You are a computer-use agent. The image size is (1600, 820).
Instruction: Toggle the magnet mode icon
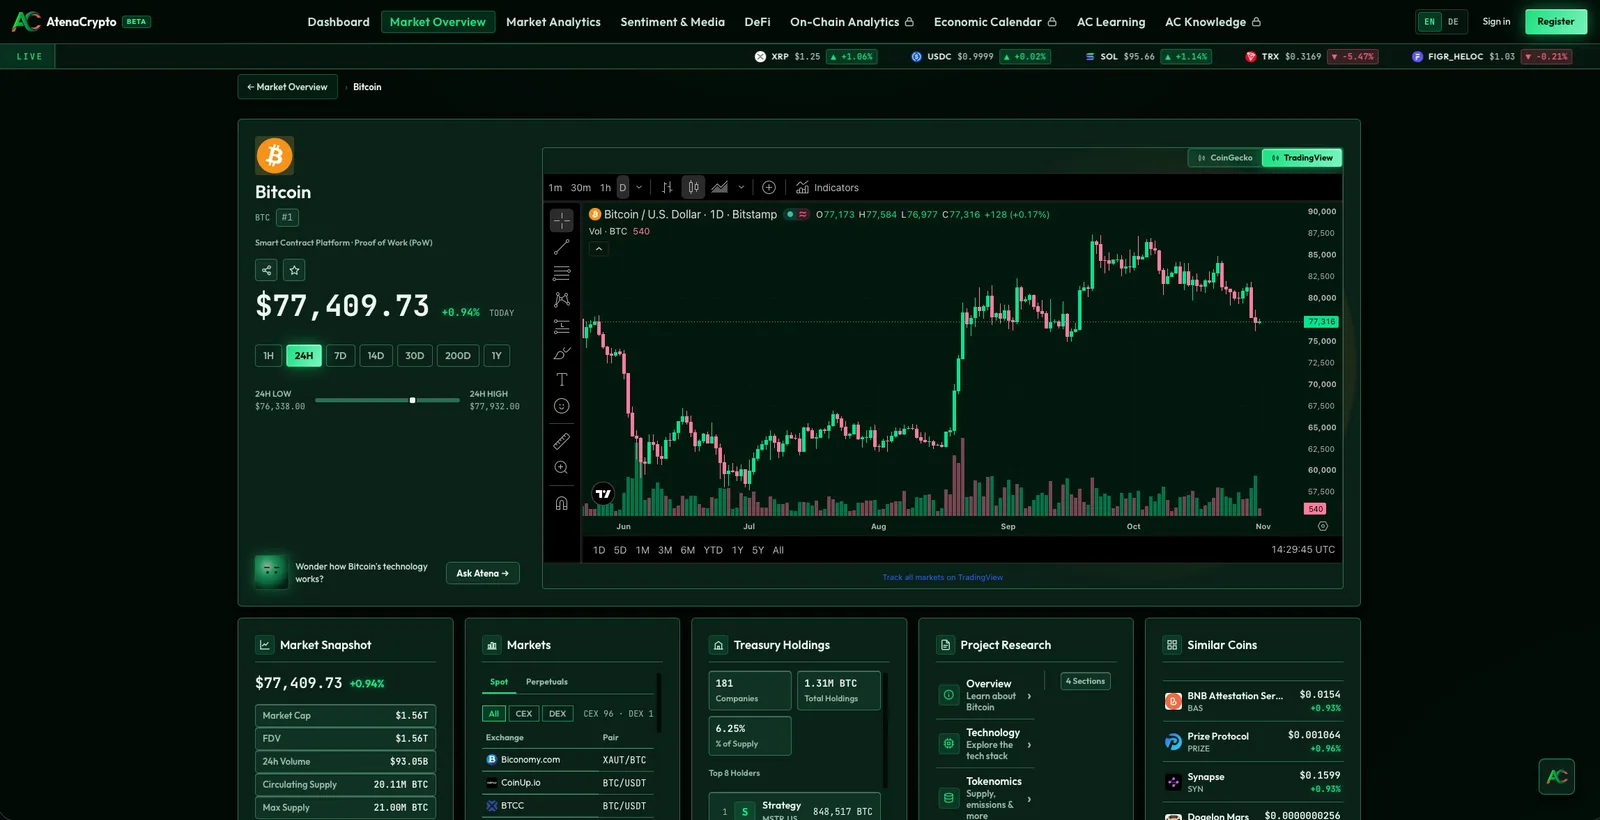pyautogui.click(x=562, y=503)
